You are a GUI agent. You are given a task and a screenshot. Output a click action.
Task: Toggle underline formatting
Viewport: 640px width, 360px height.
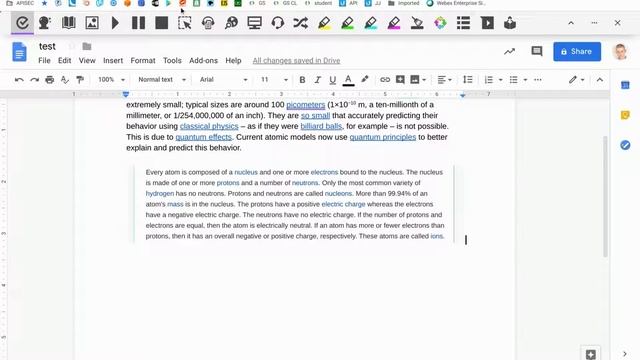tap(333, 80)
